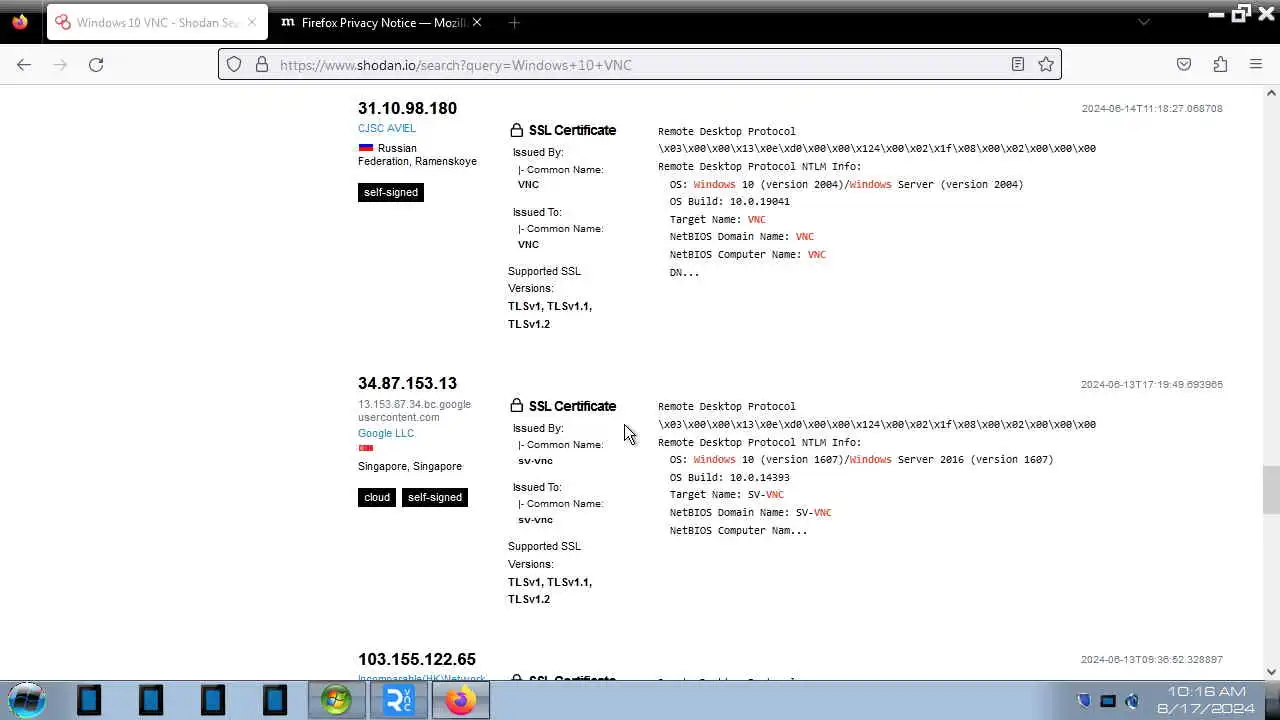Open the tracking protection shield icon

[234, 64]
